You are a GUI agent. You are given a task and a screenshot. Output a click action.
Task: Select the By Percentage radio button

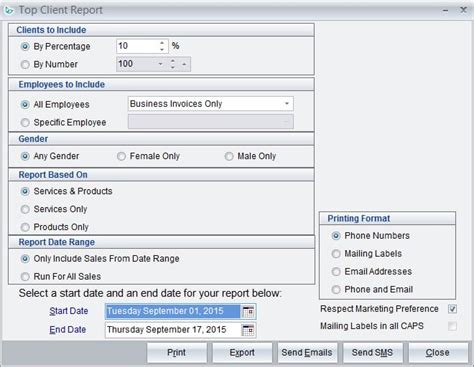pos(25,46)
